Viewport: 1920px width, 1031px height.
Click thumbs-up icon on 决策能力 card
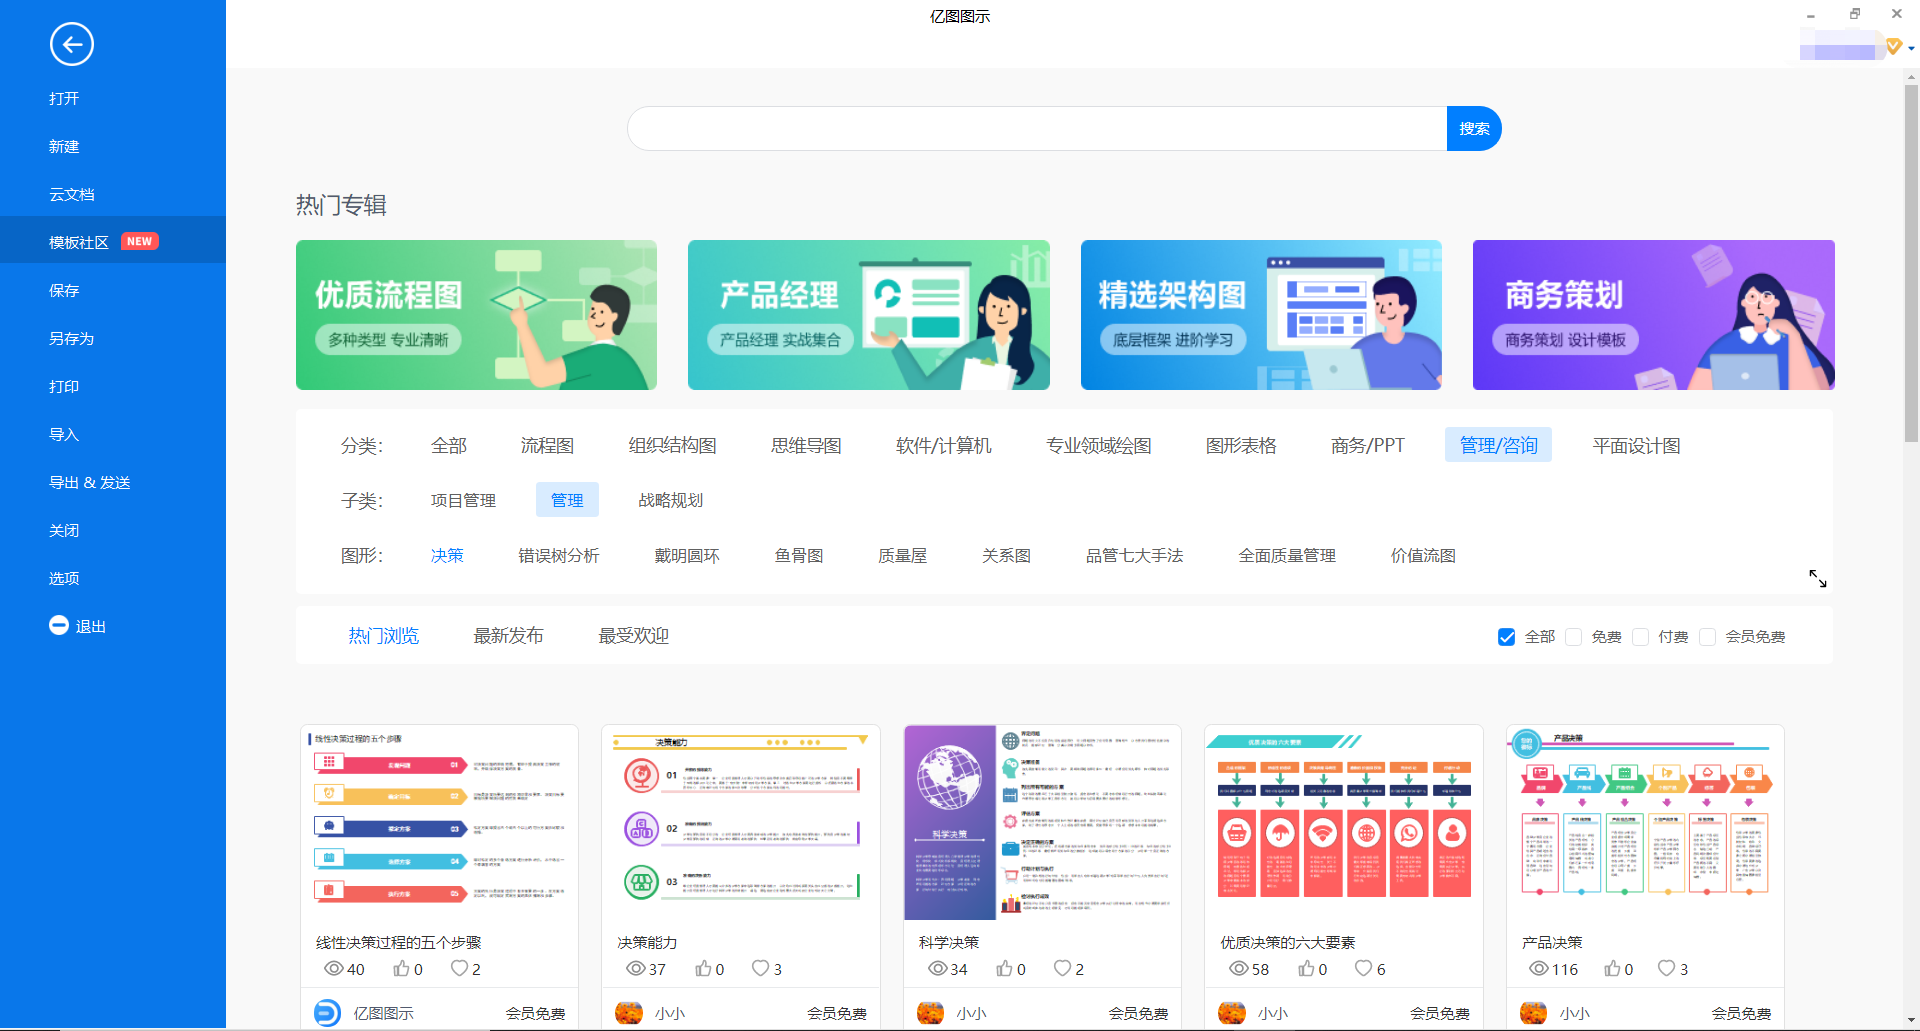click(x=703, y=968)
